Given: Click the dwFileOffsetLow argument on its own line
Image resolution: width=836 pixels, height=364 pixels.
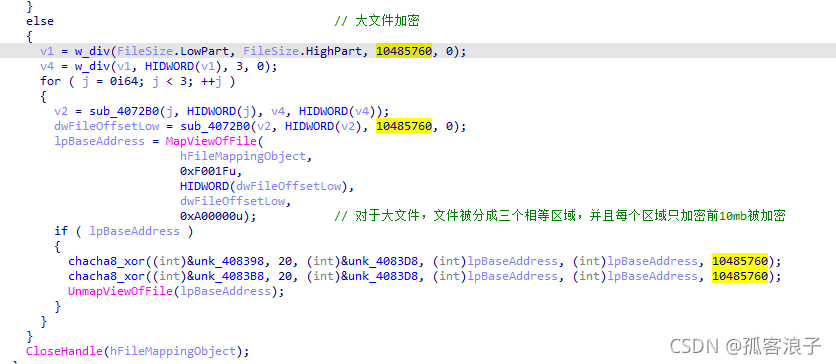Looking at the screenshot, I should 232,201.
